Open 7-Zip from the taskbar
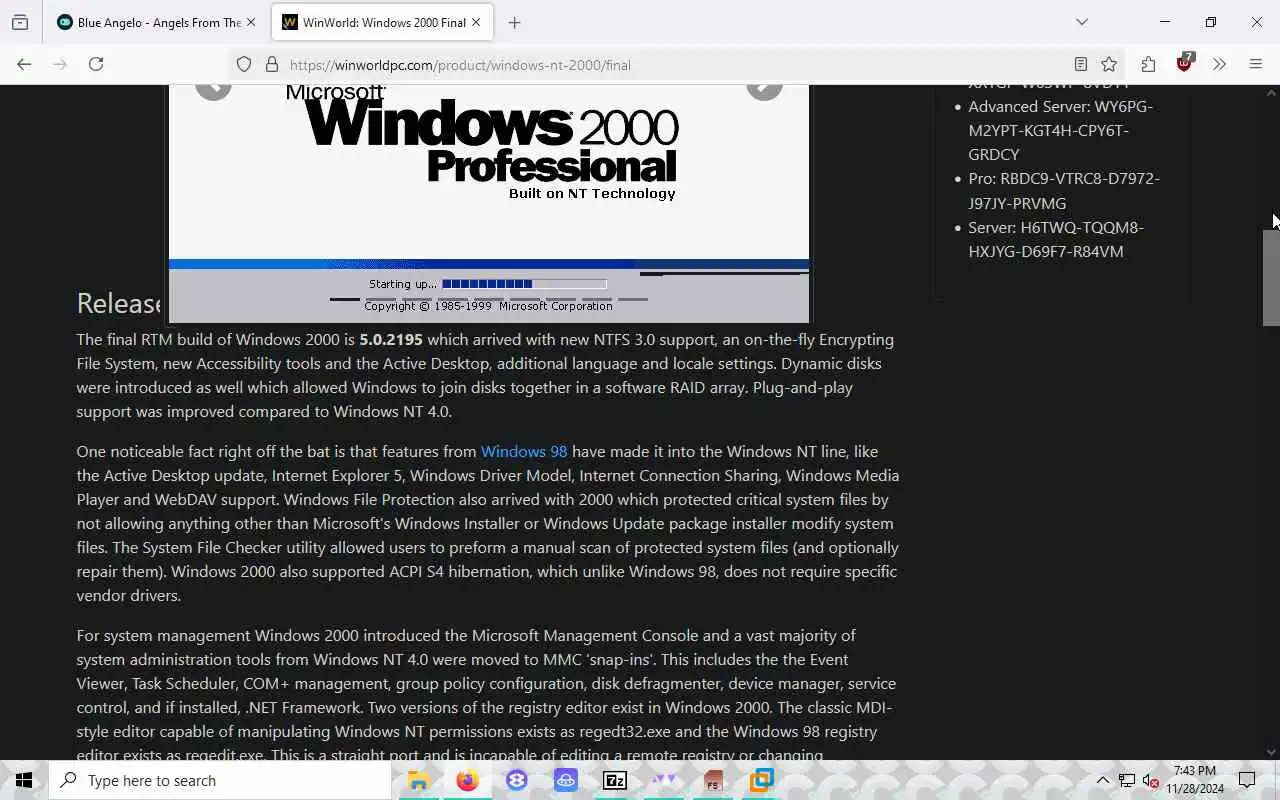Viewport: 1280px width, 800px height. coord(615,780)
